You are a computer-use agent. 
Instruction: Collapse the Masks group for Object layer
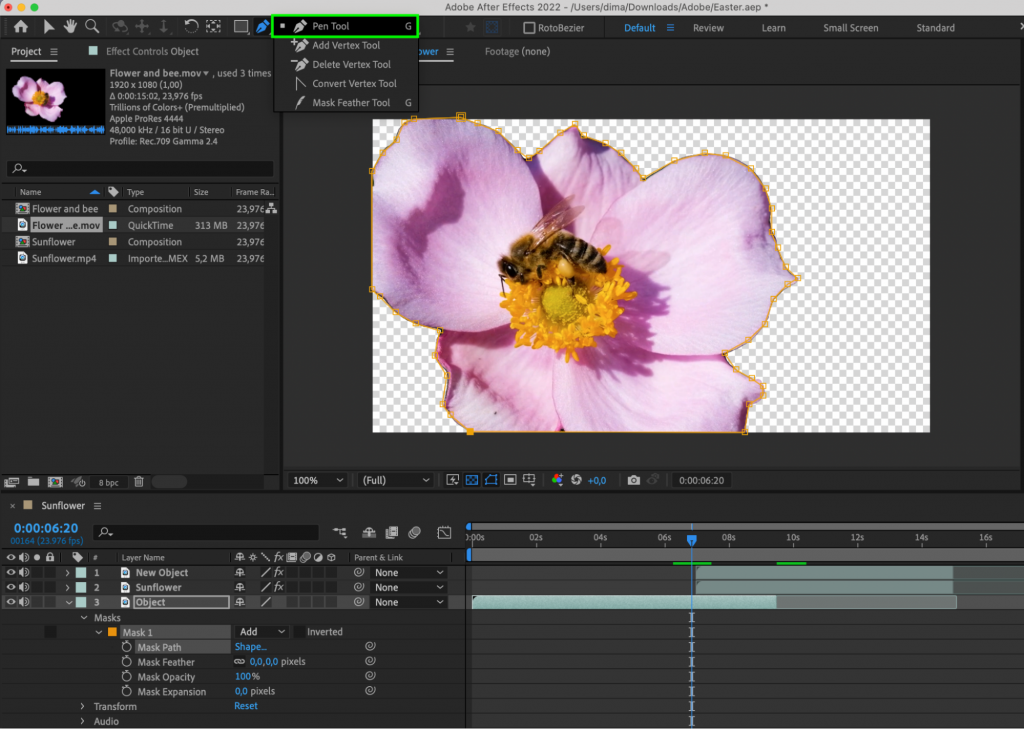(x=84, y=617)
